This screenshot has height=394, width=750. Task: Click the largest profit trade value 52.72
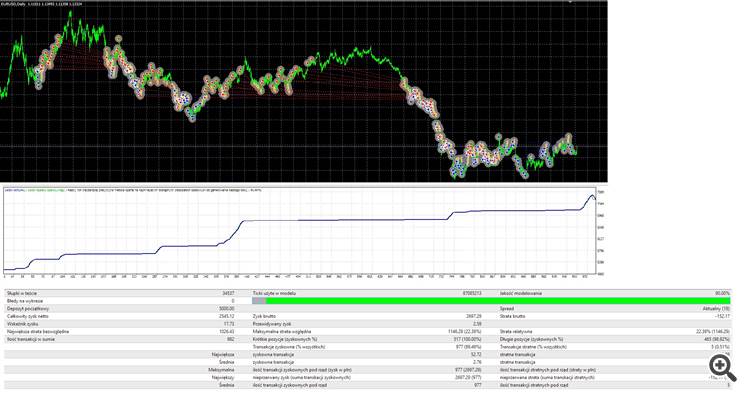click(x=476, y=354)
